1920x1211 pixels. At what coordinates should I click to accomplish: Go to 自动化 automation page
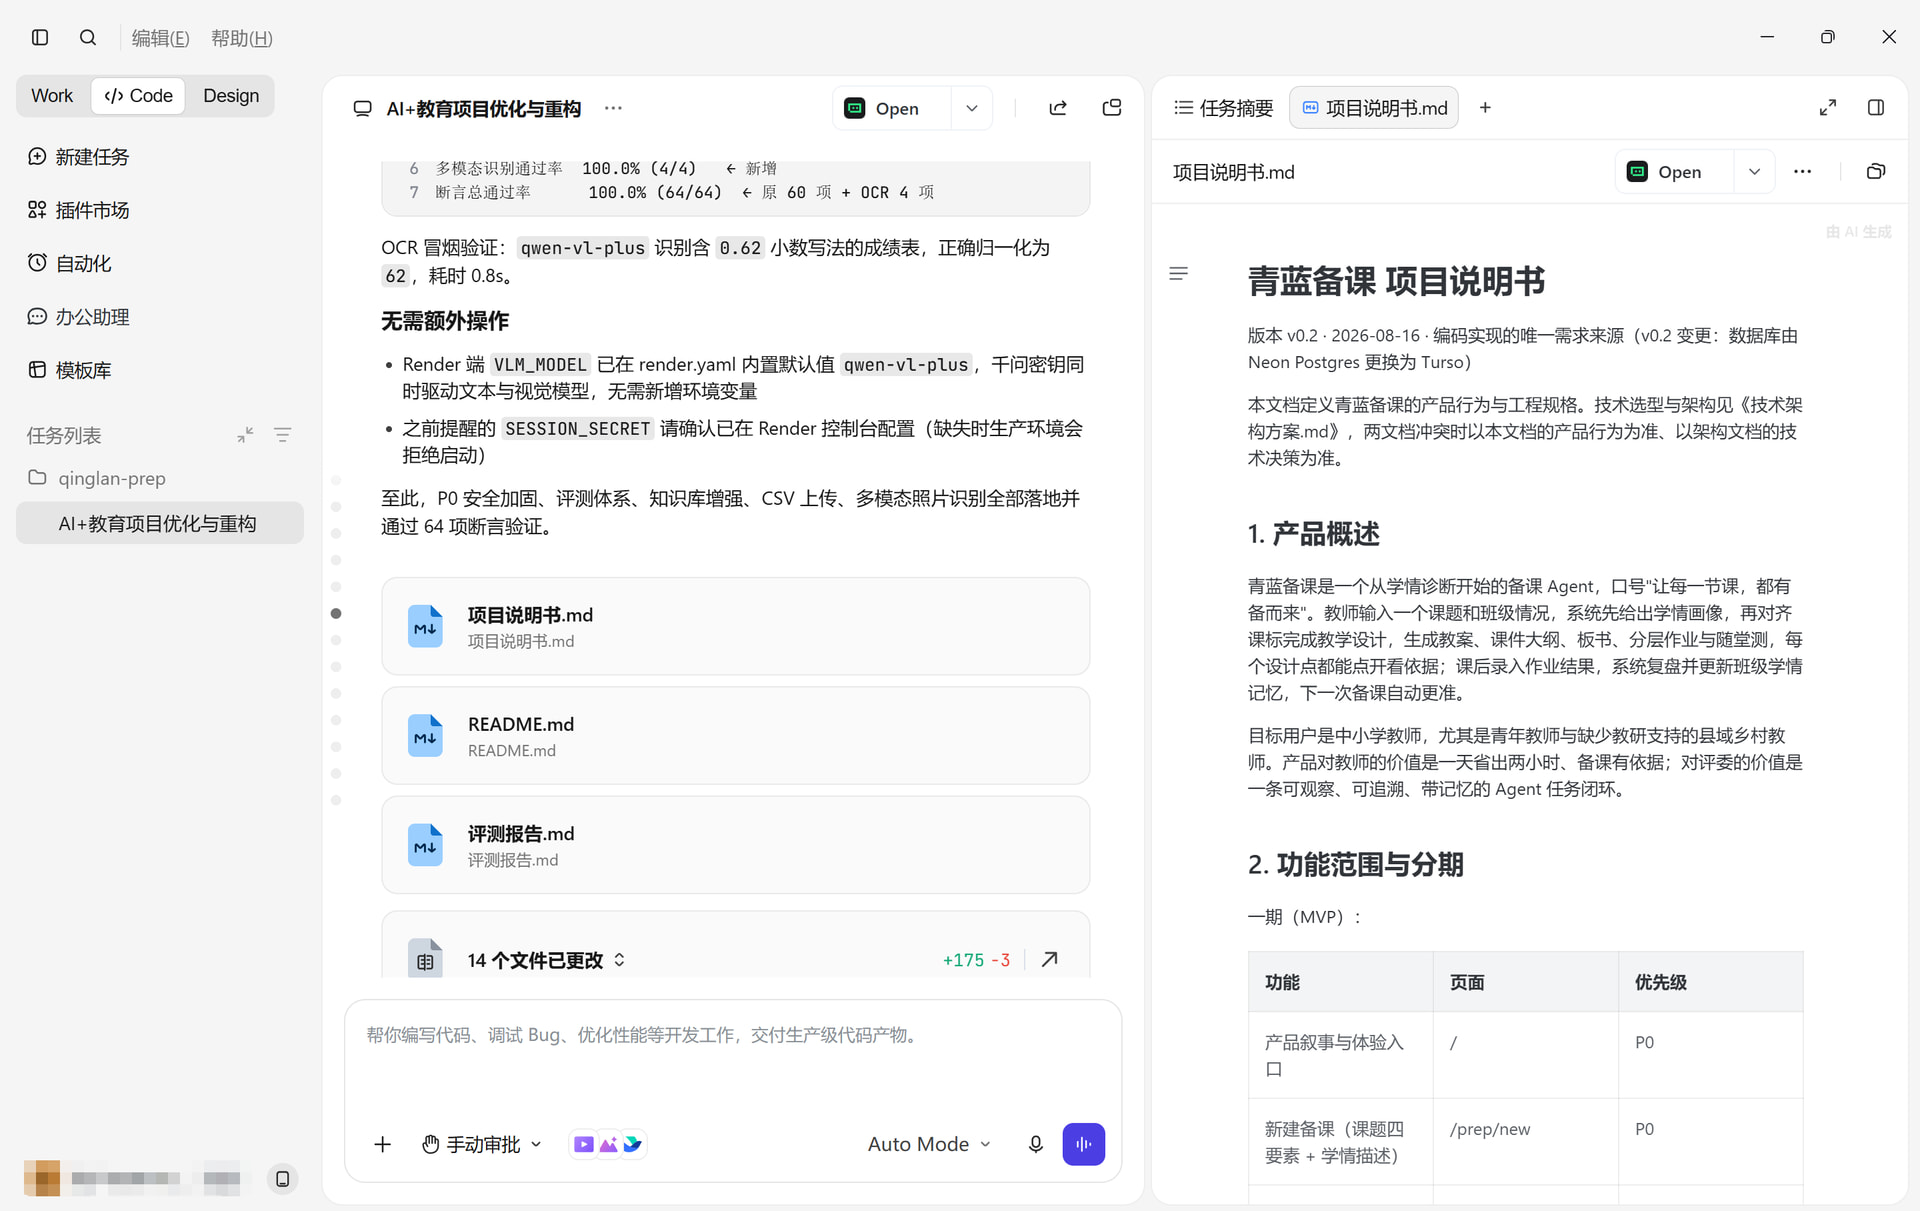pyautogui.click(x=69, y=263)
